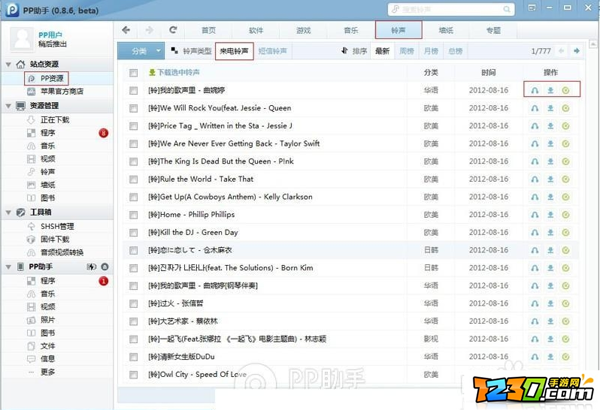Click green circle icon for We Are Never Ever Getting Back
The height and width of the screenshot is (410, 600).
click(566, 144)
